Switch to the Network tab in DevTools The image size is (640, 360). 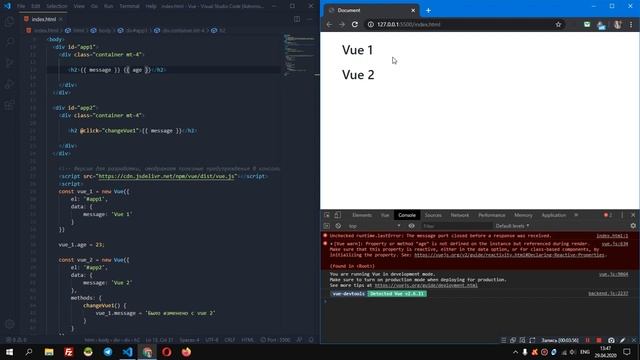[460, 215]
